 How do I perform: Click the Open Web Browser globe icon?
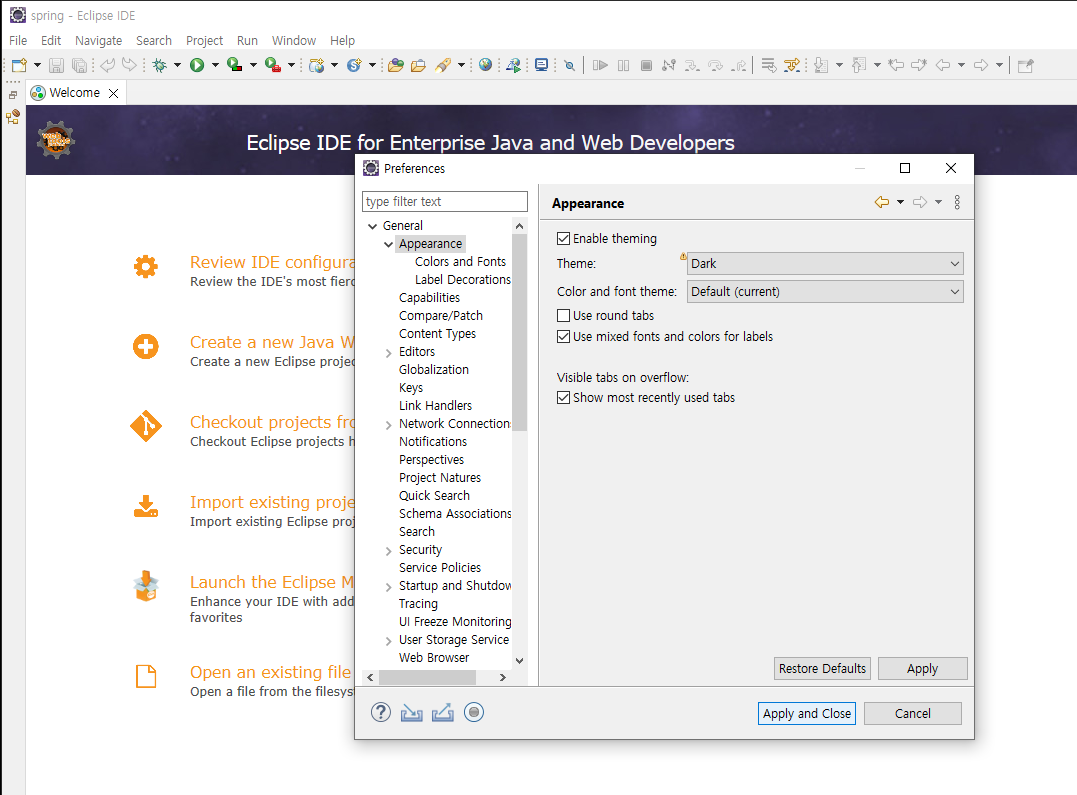pyautogui.click(x=486, y=65)
